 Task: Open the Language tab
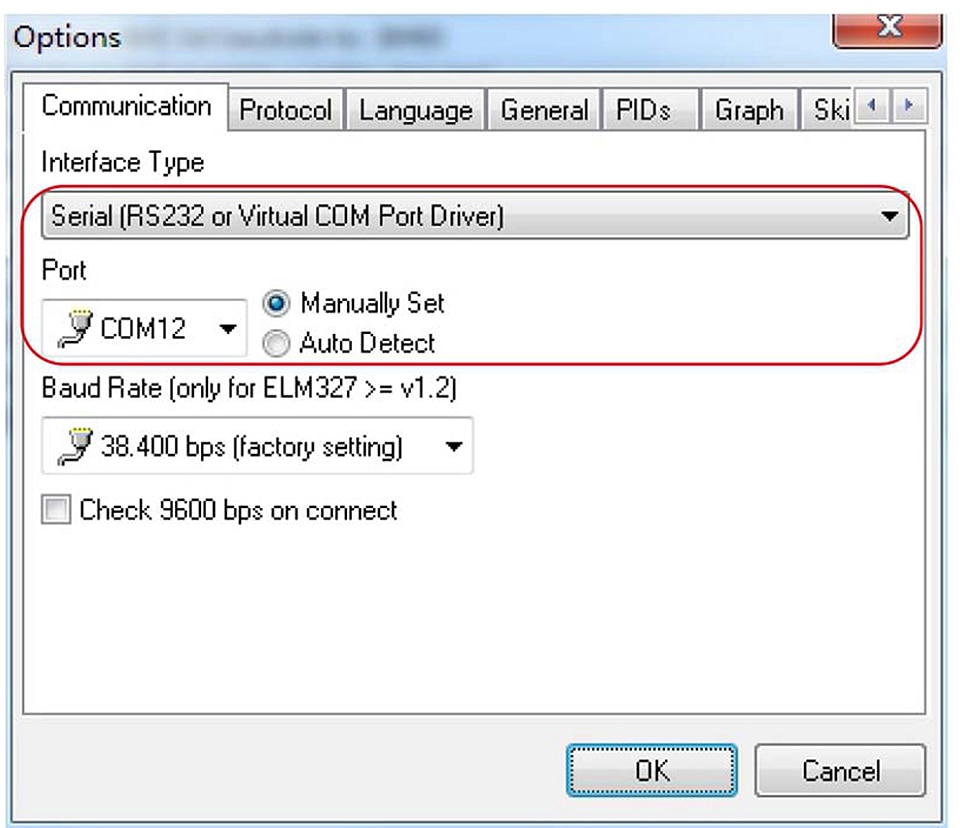pyautogui.click(x=416, y=110)
